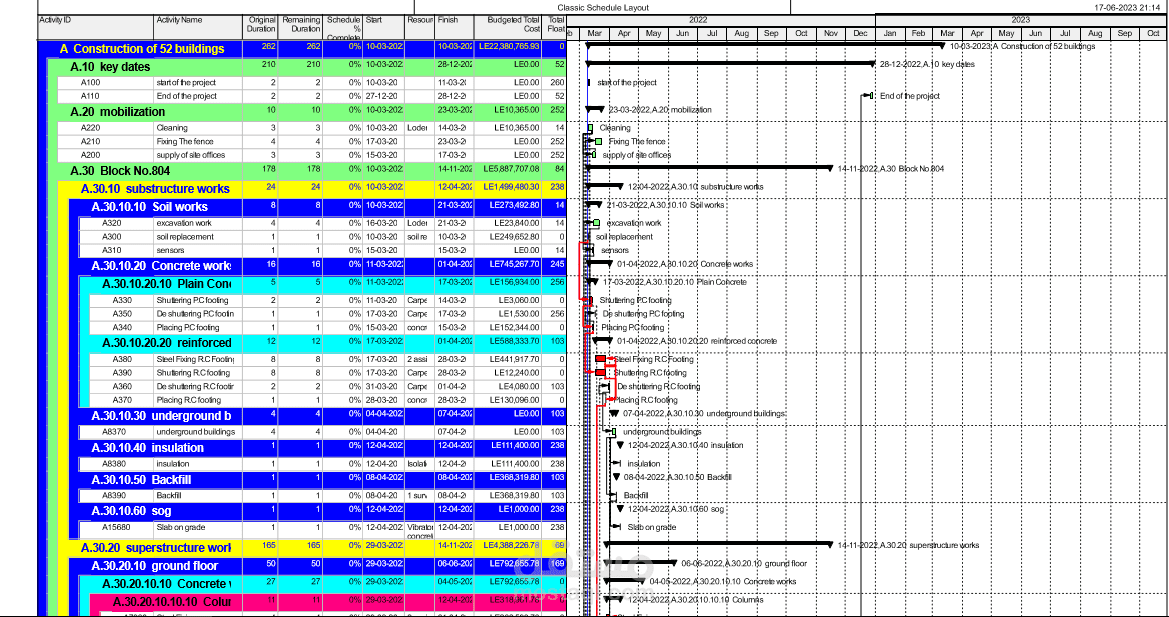Select WBS band A.30.10.20.20 reinforced
This screenshot has width=1169, height=617.
click(x=323, y=343)
